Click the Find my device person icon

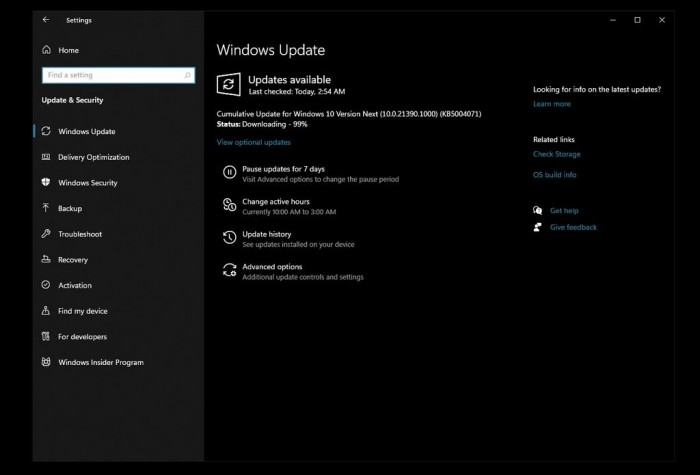coord(46,310)
